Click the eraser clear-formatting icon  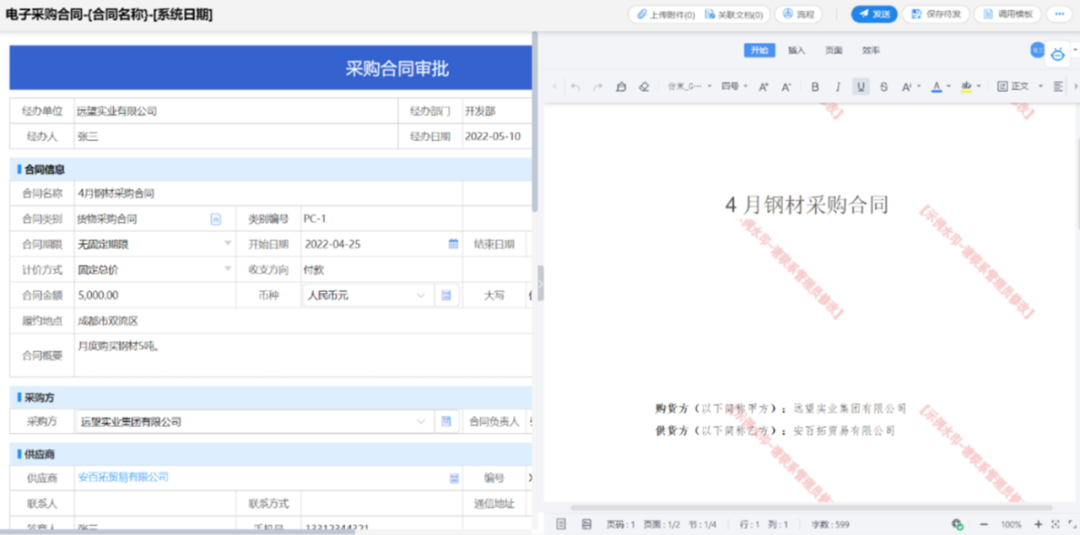coord(644,87)
